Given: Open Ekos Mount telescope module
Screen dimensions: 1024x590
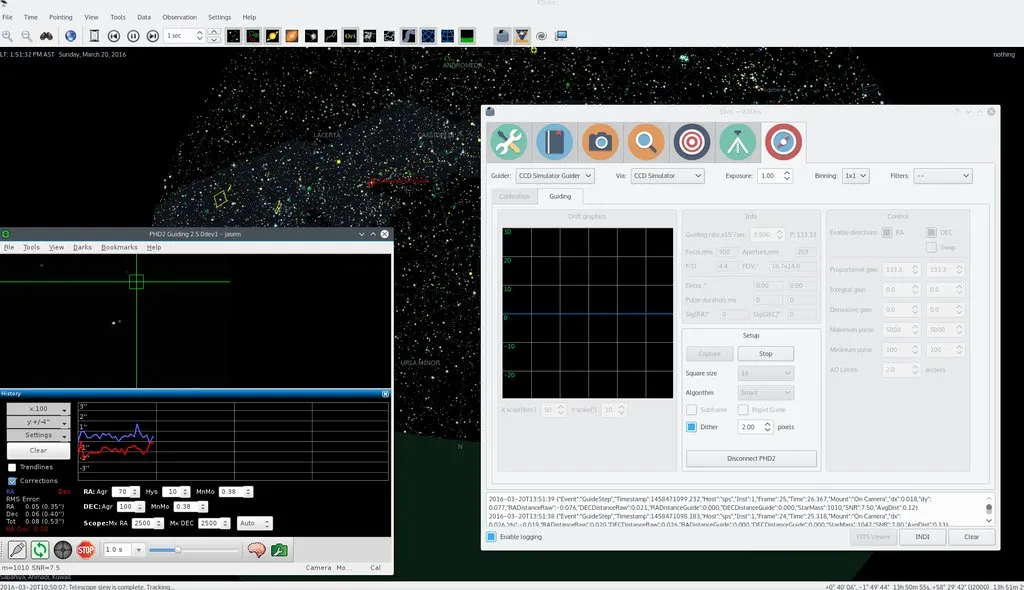Looking at the screenshot, I should [x=737, y=142].
